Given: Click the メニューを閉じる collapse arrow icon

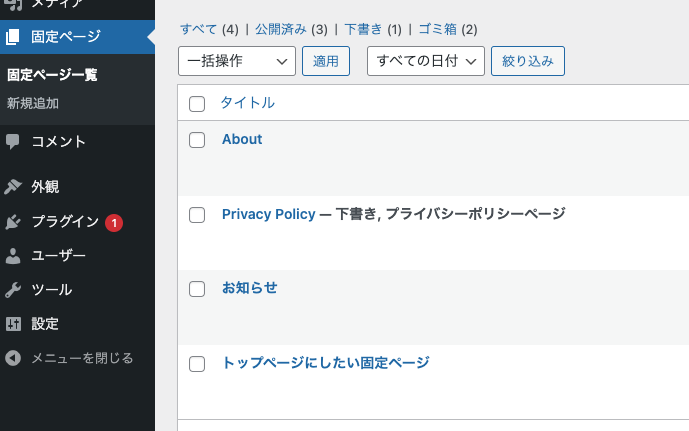Looking at the screenshot, I should click(13, 358).
